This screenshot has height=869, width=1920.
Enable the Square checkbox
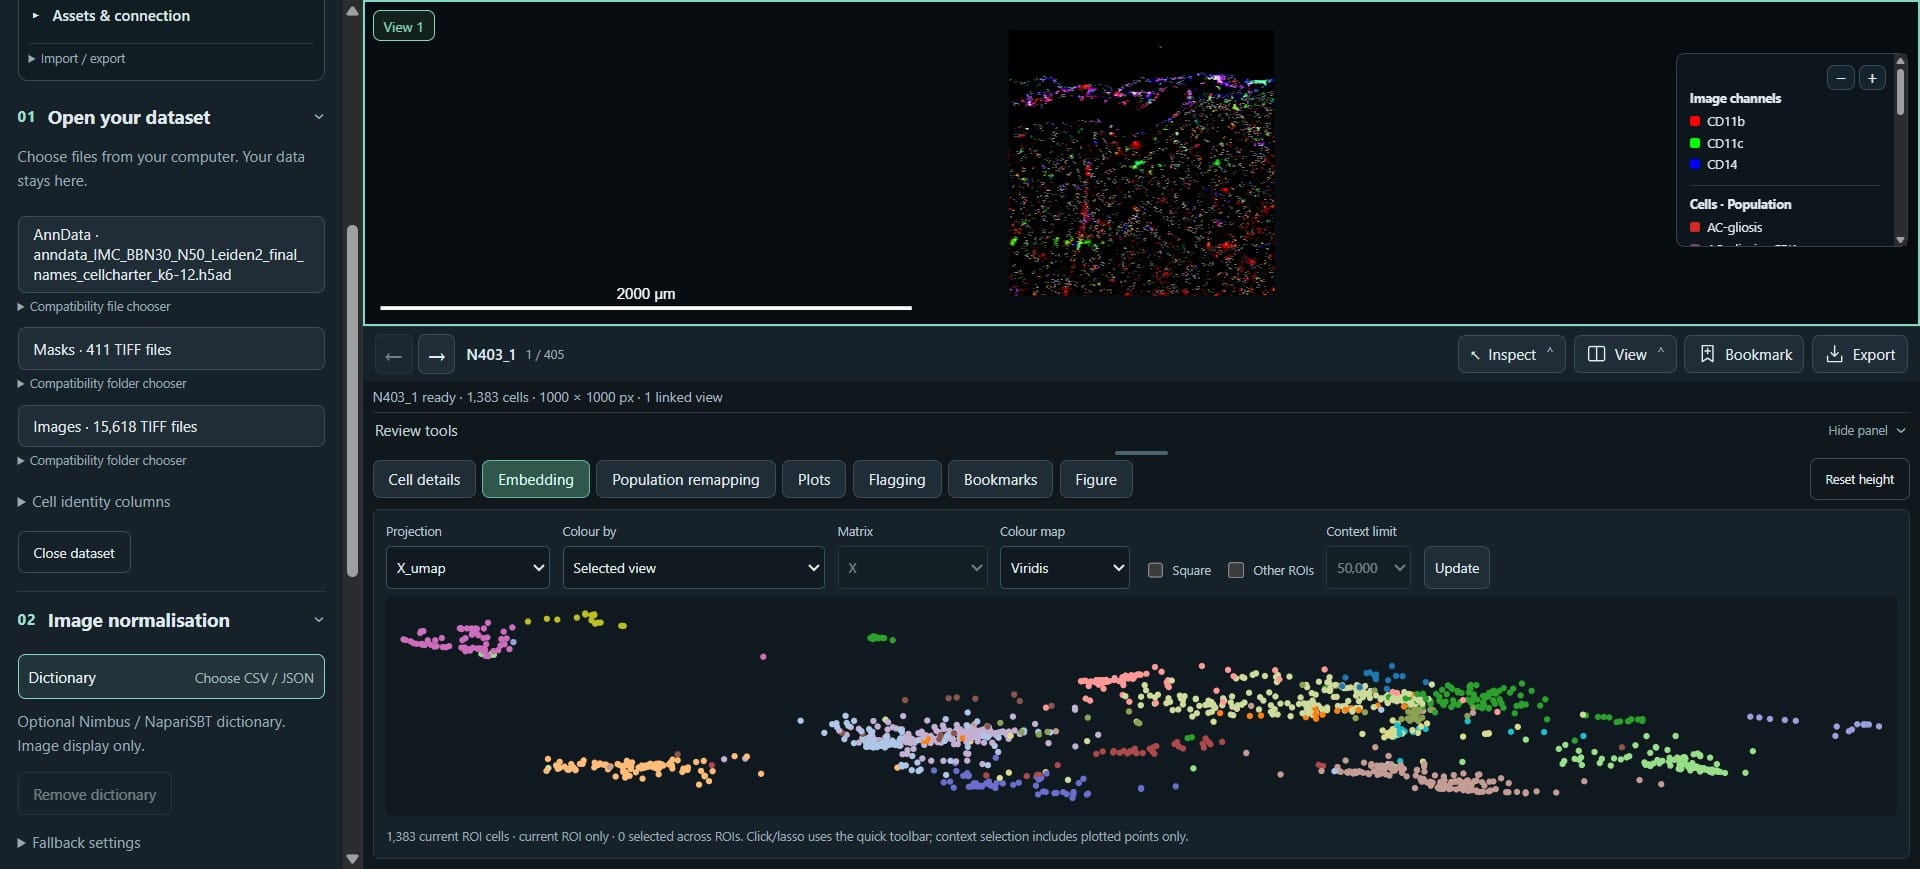(x=1155, y=570)
